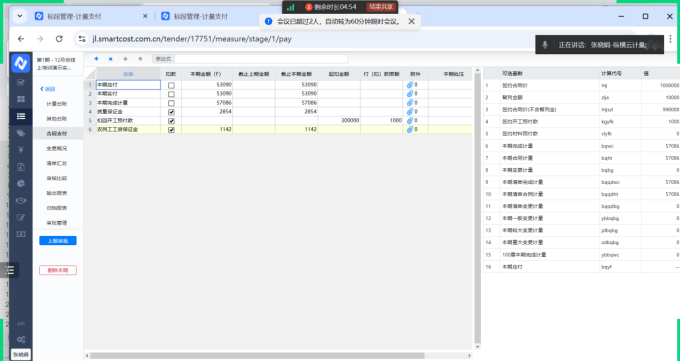The height and width of the screenshot is (361, 680).
Task: Open the settings gear icon in sidebar
Action: coord(20,339)
